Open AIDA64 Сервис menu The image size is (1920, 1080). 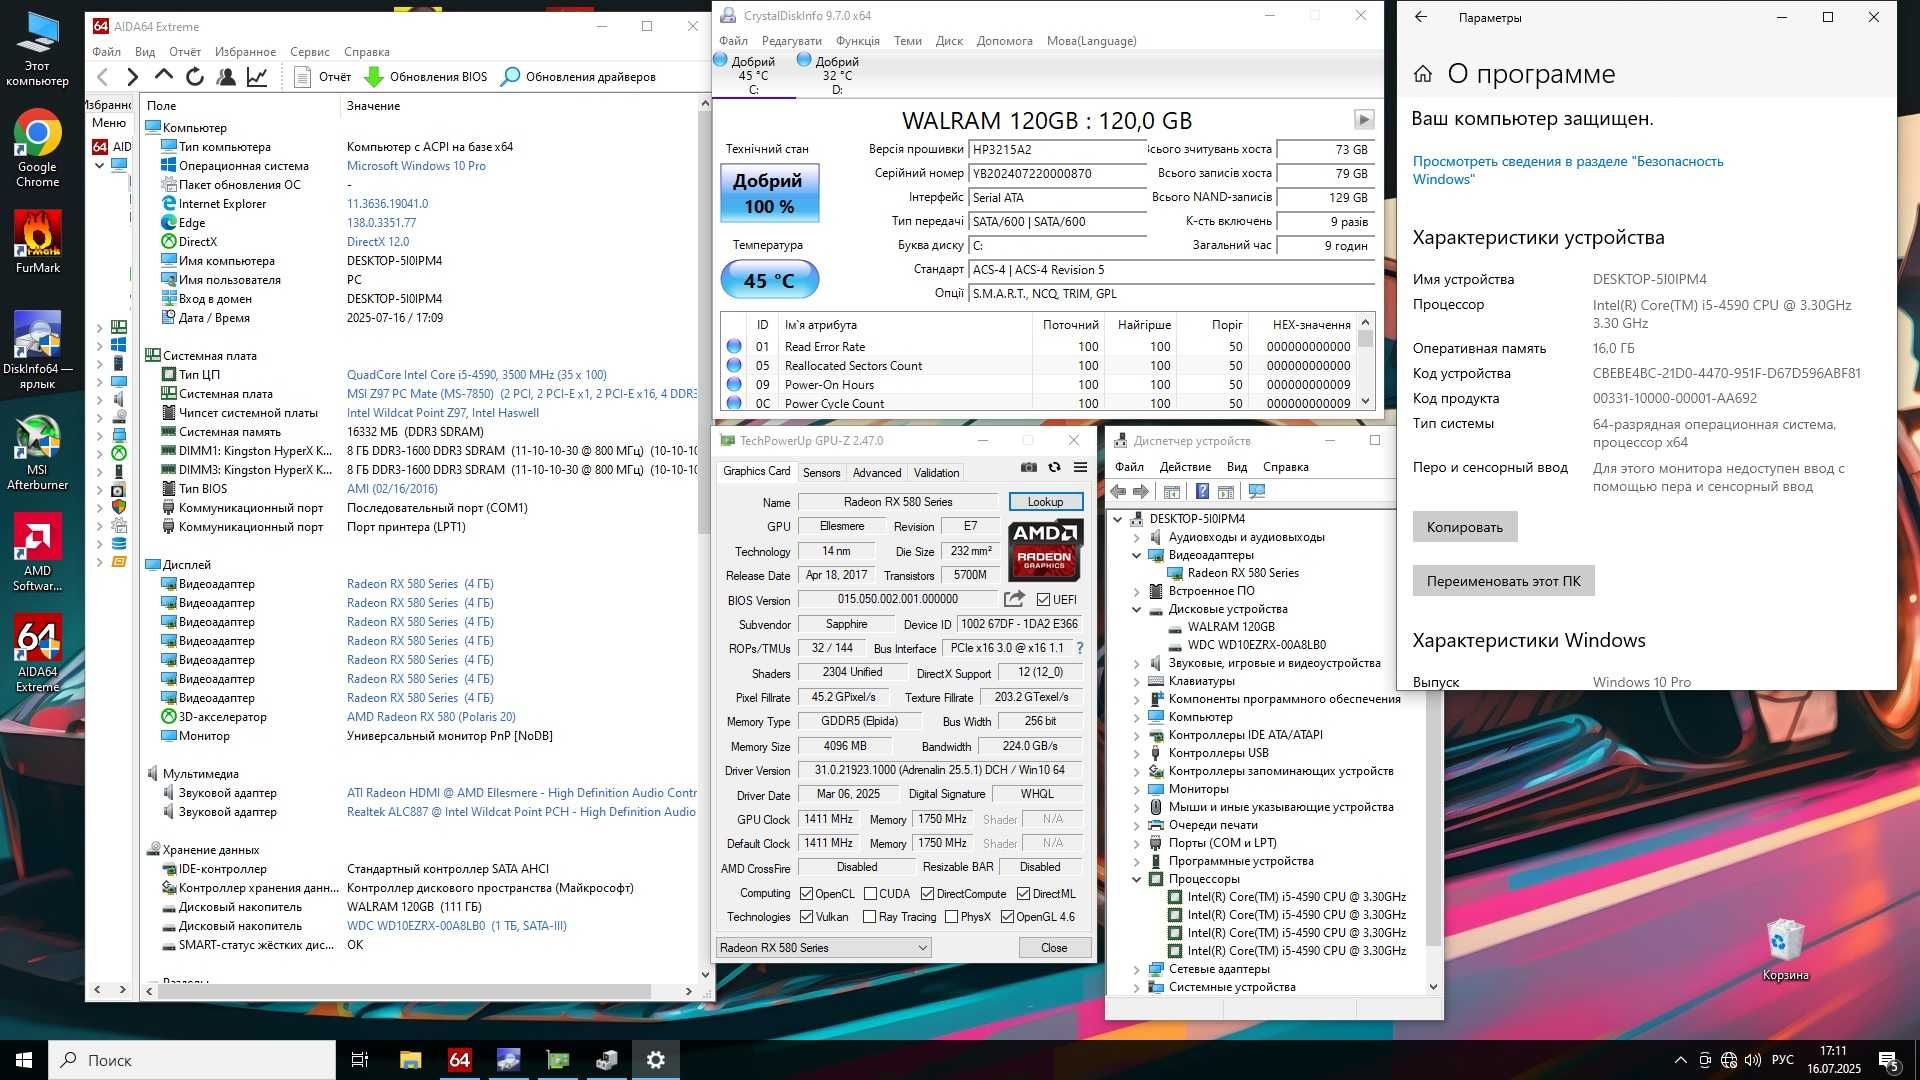(309, 52)
